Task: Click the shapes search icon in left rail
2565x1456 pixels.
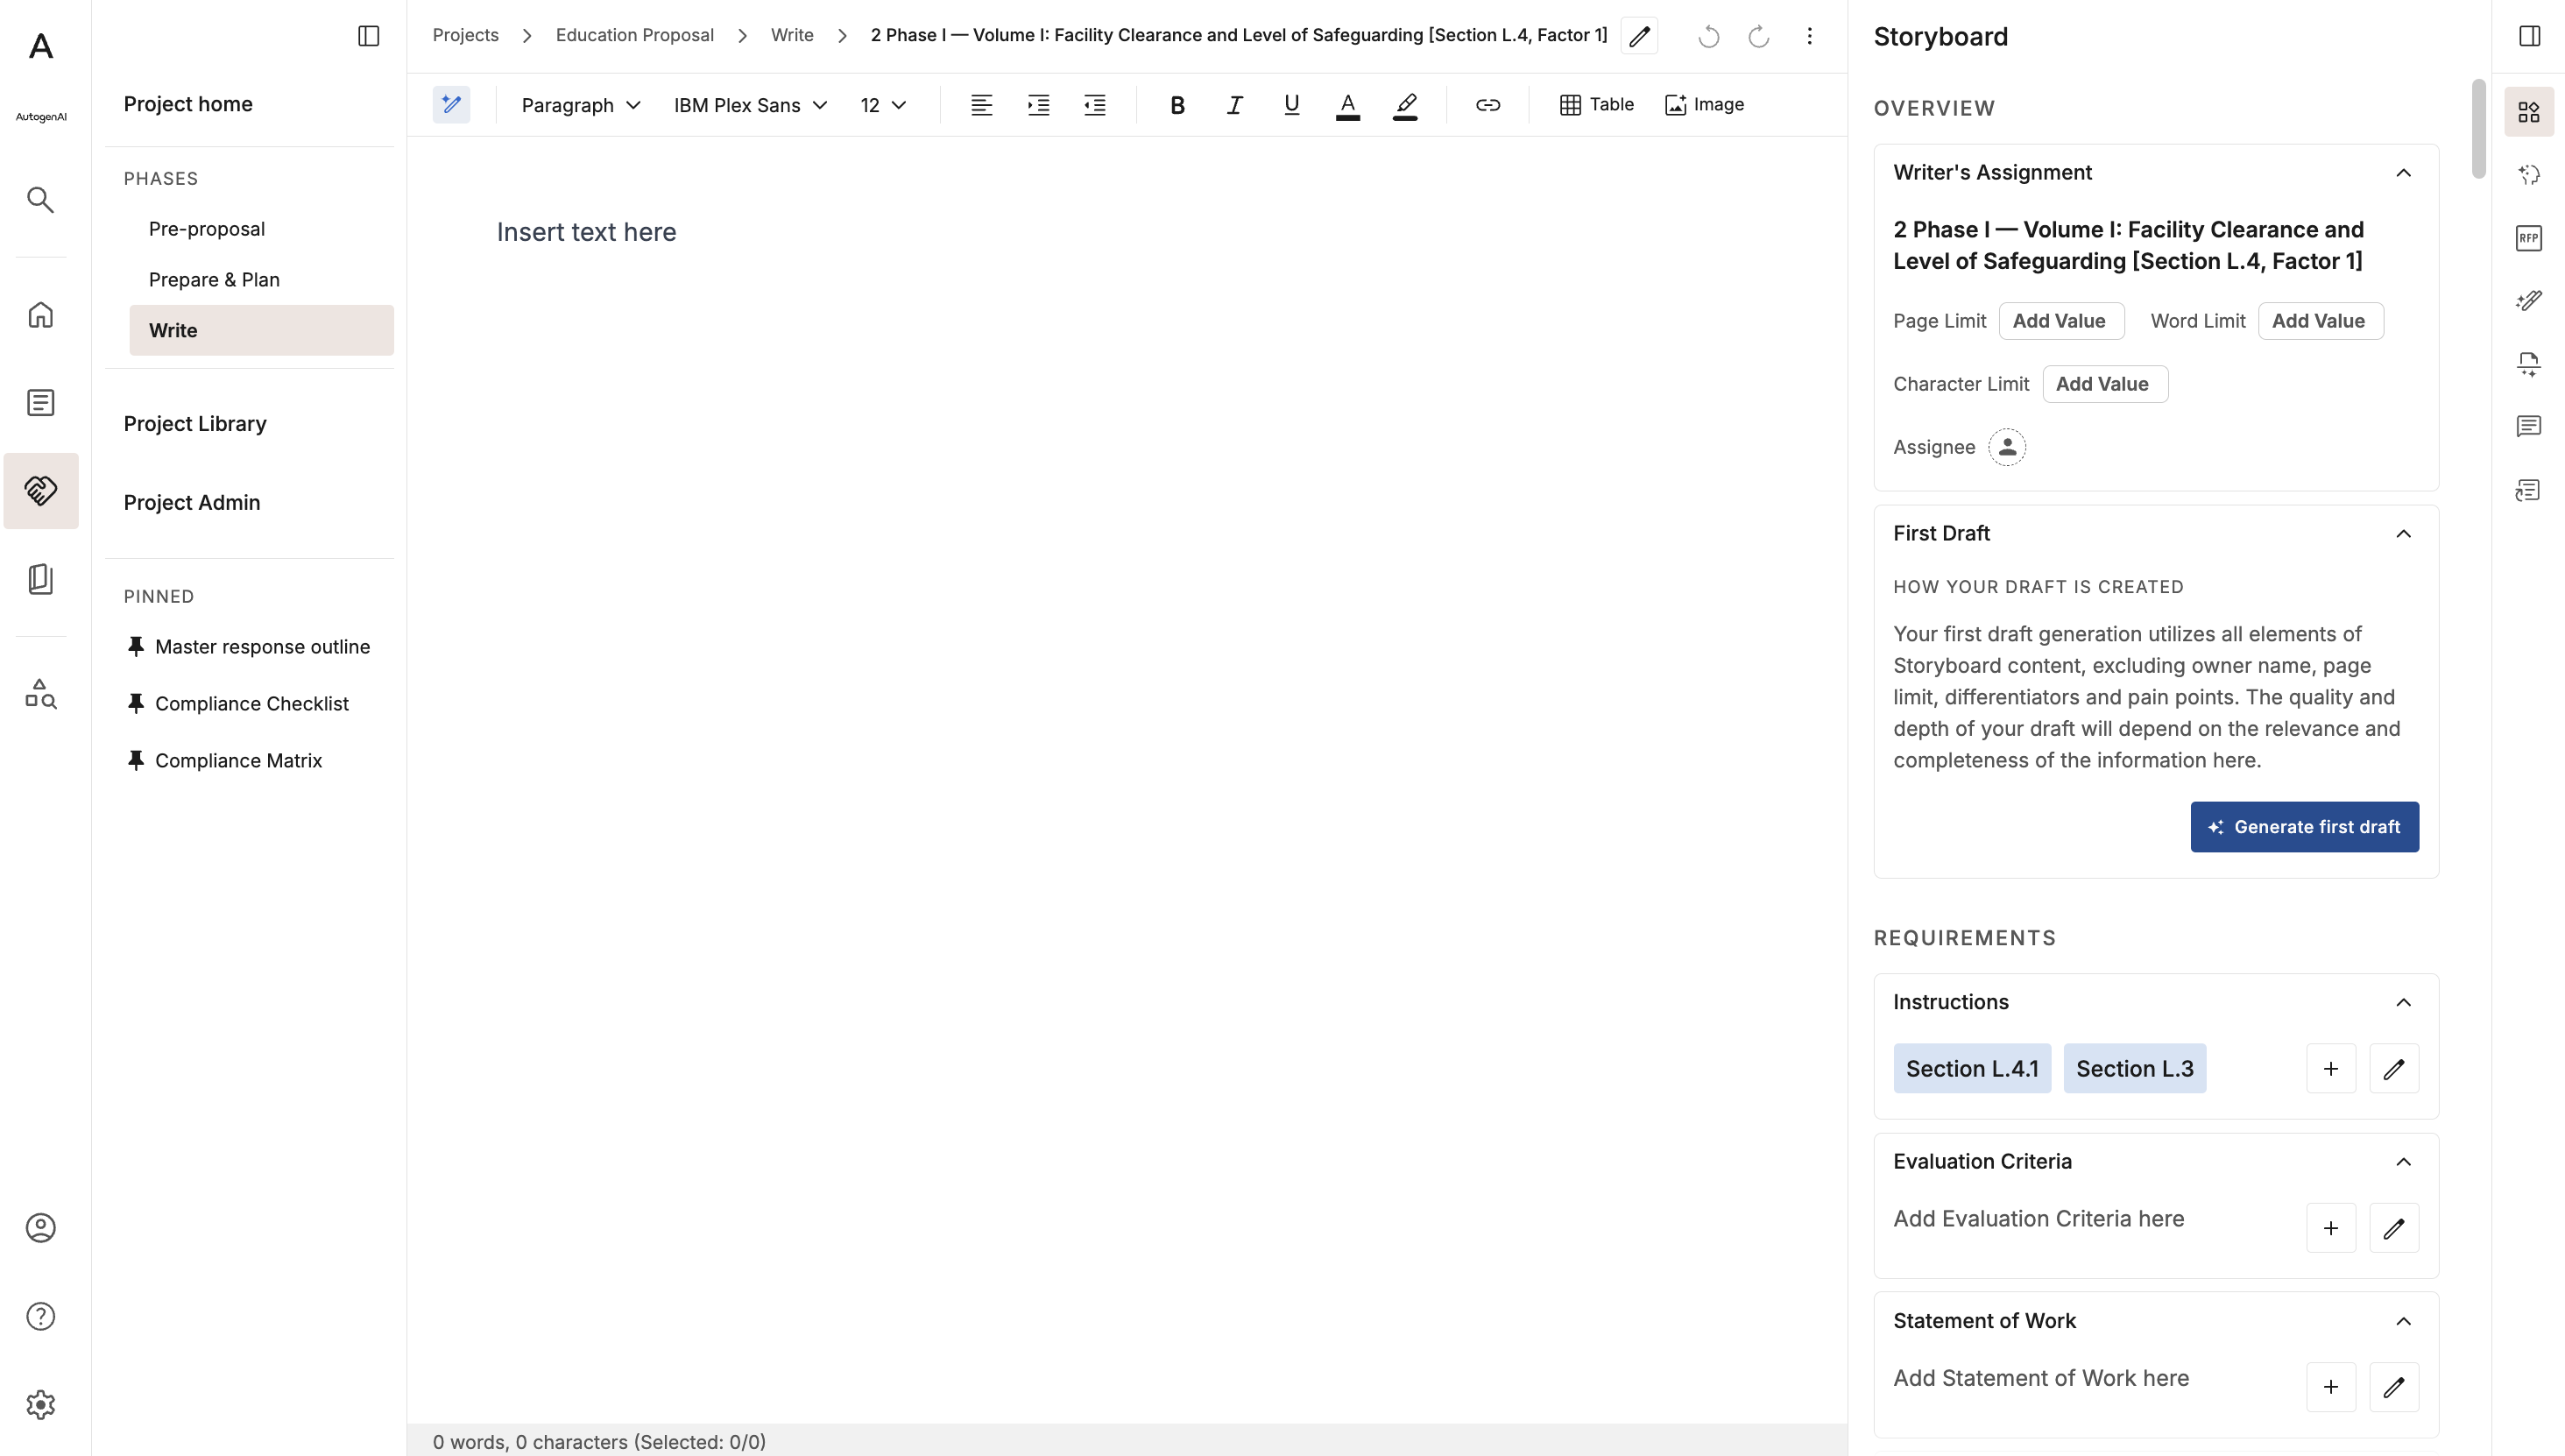Action: point(40,693)
